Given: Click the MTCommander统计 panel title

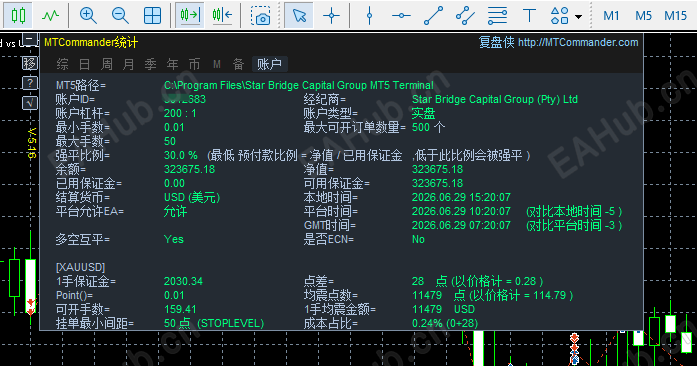Looking at the screenshot, I should point(91,42).
